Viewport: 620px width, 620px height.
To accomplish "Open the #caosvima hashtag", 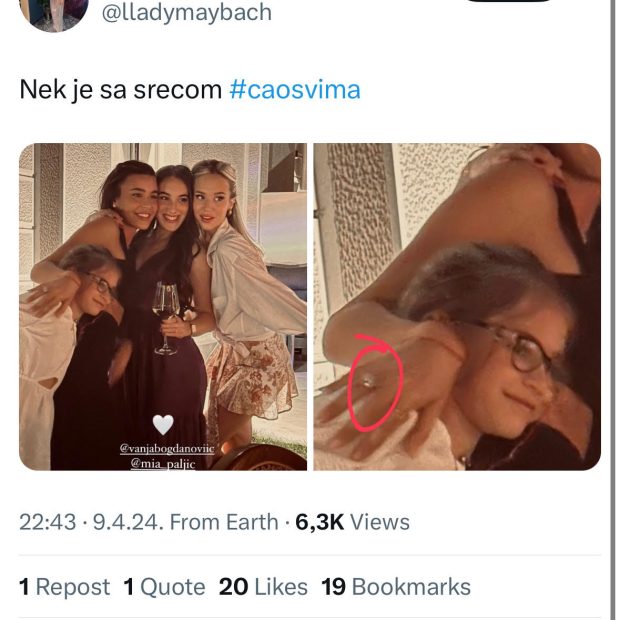I will [295, 90].
